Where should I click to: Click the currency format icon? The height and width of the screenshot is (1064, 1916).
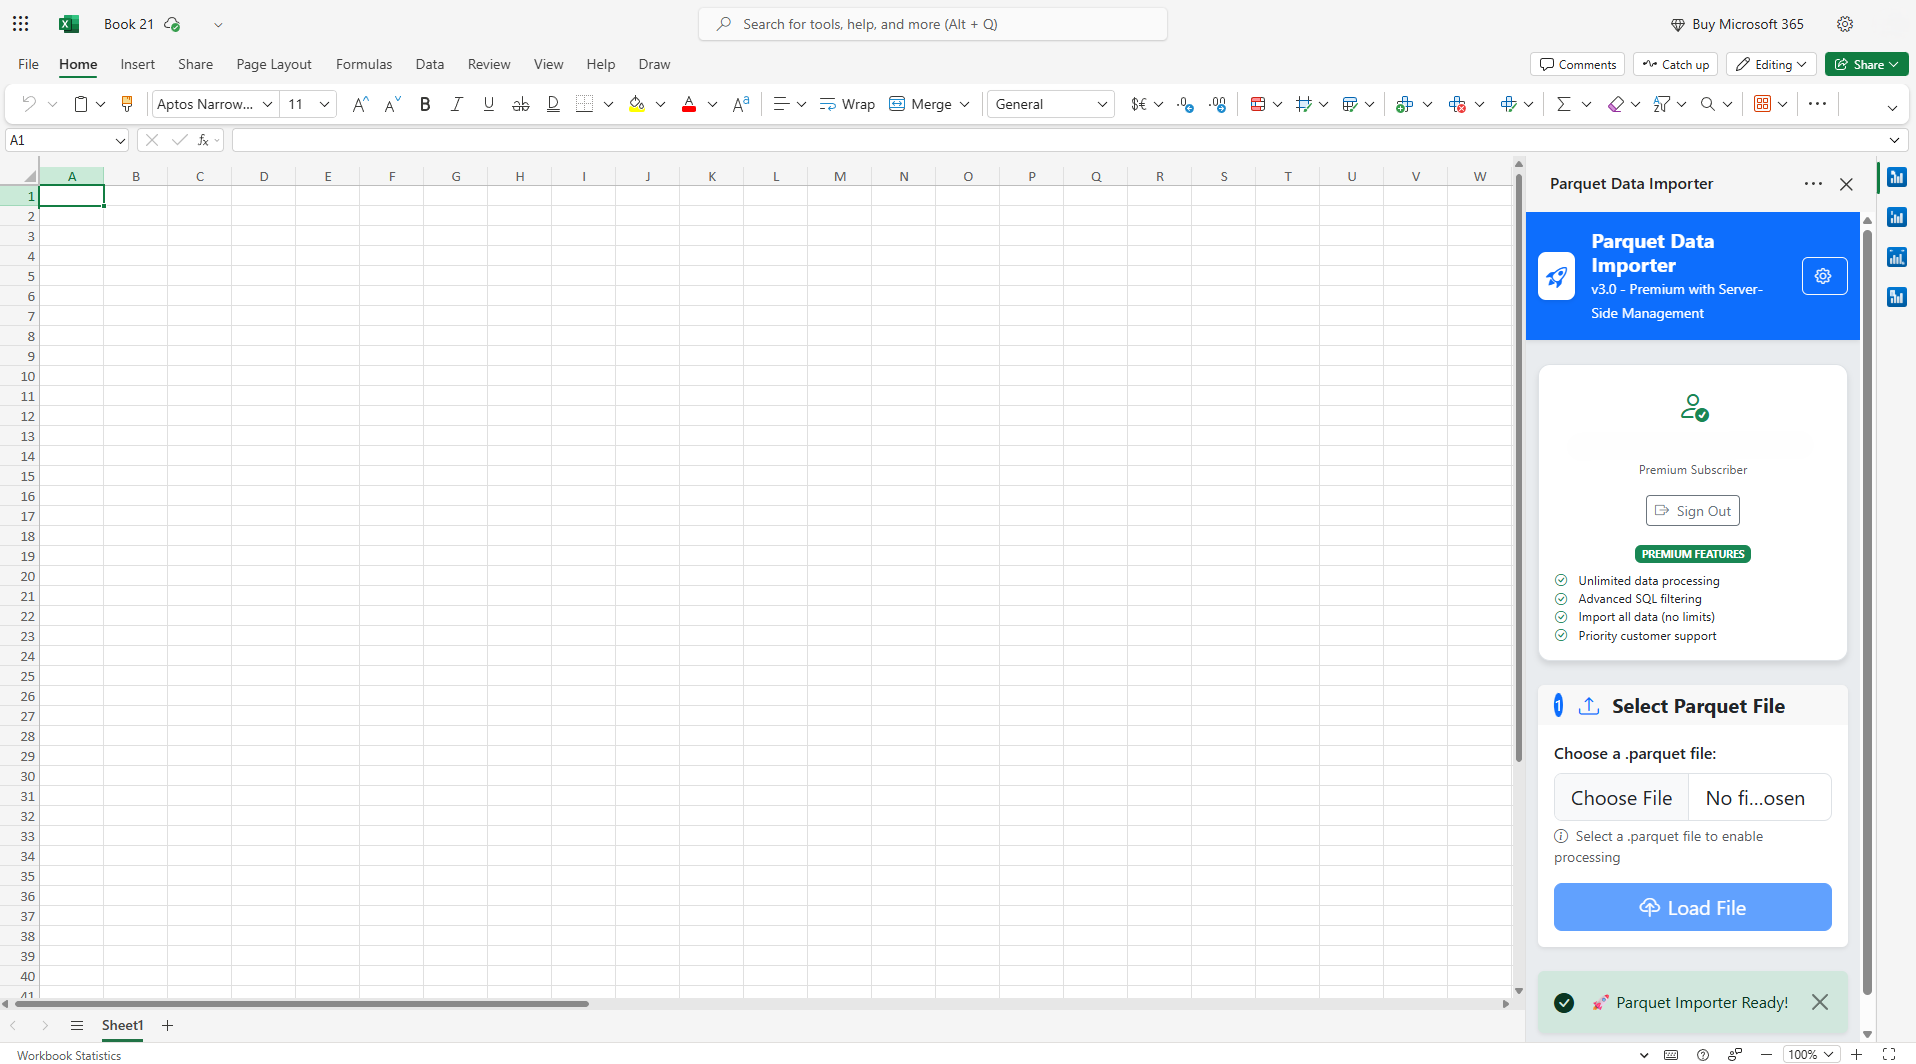tap(1138, 104)
